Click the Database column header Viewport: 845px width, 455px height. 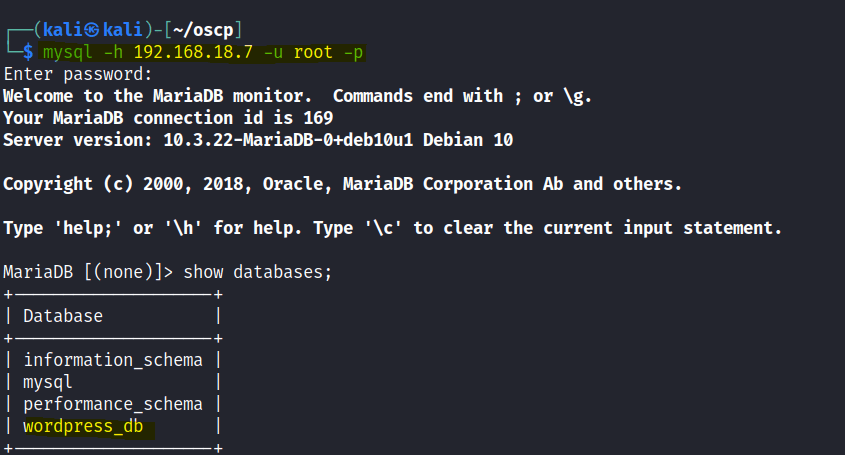[63, 316]
